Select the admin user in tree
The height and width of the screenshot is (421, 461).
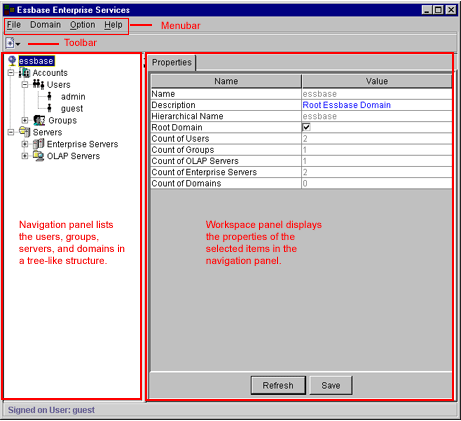pos(73,97)
